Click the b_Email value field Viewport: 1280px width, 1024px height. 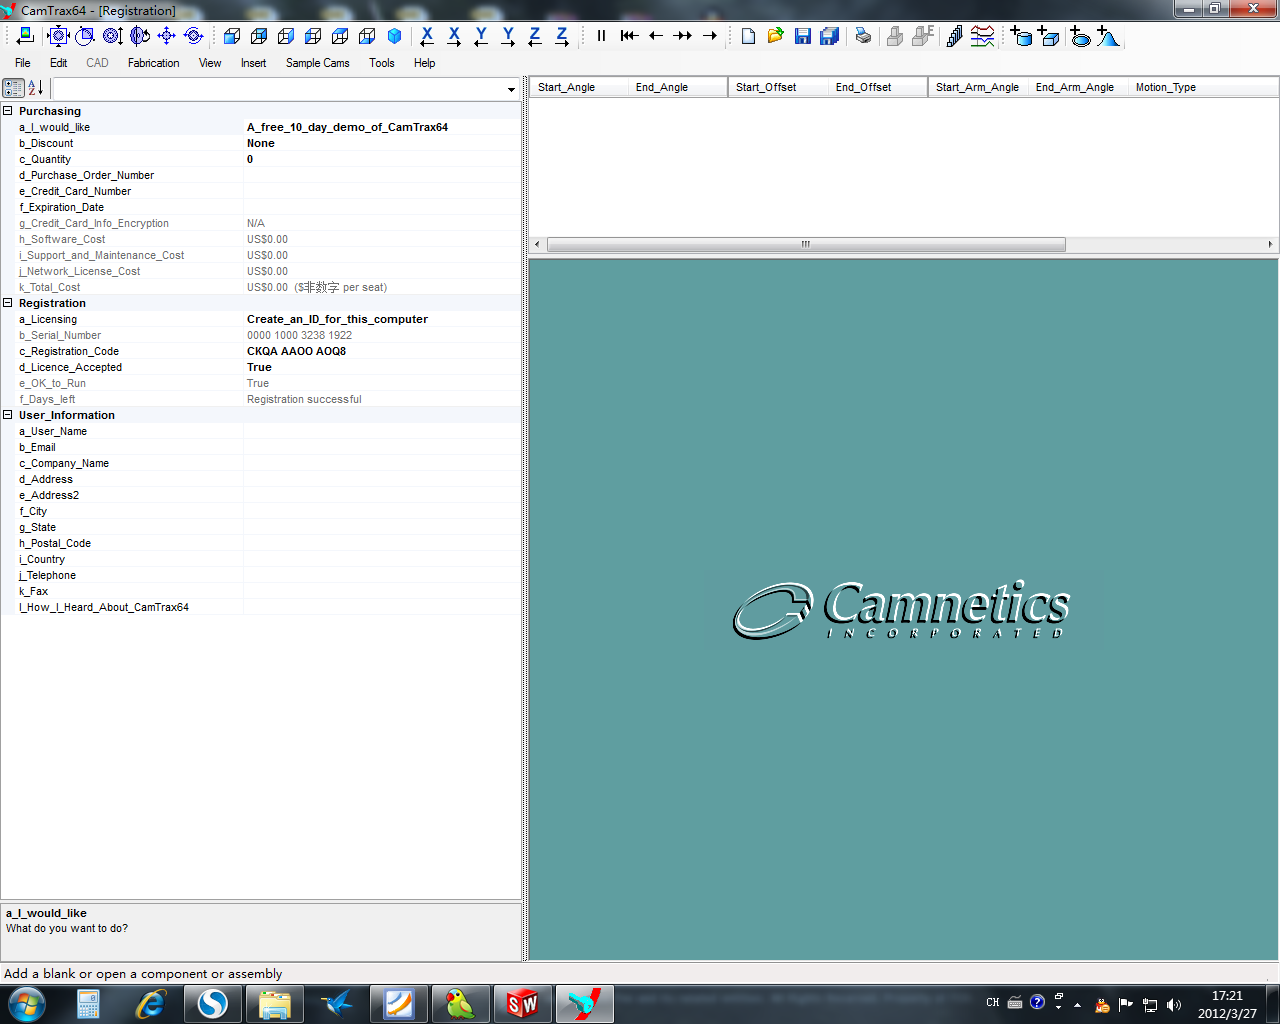(x=382, y=447)
